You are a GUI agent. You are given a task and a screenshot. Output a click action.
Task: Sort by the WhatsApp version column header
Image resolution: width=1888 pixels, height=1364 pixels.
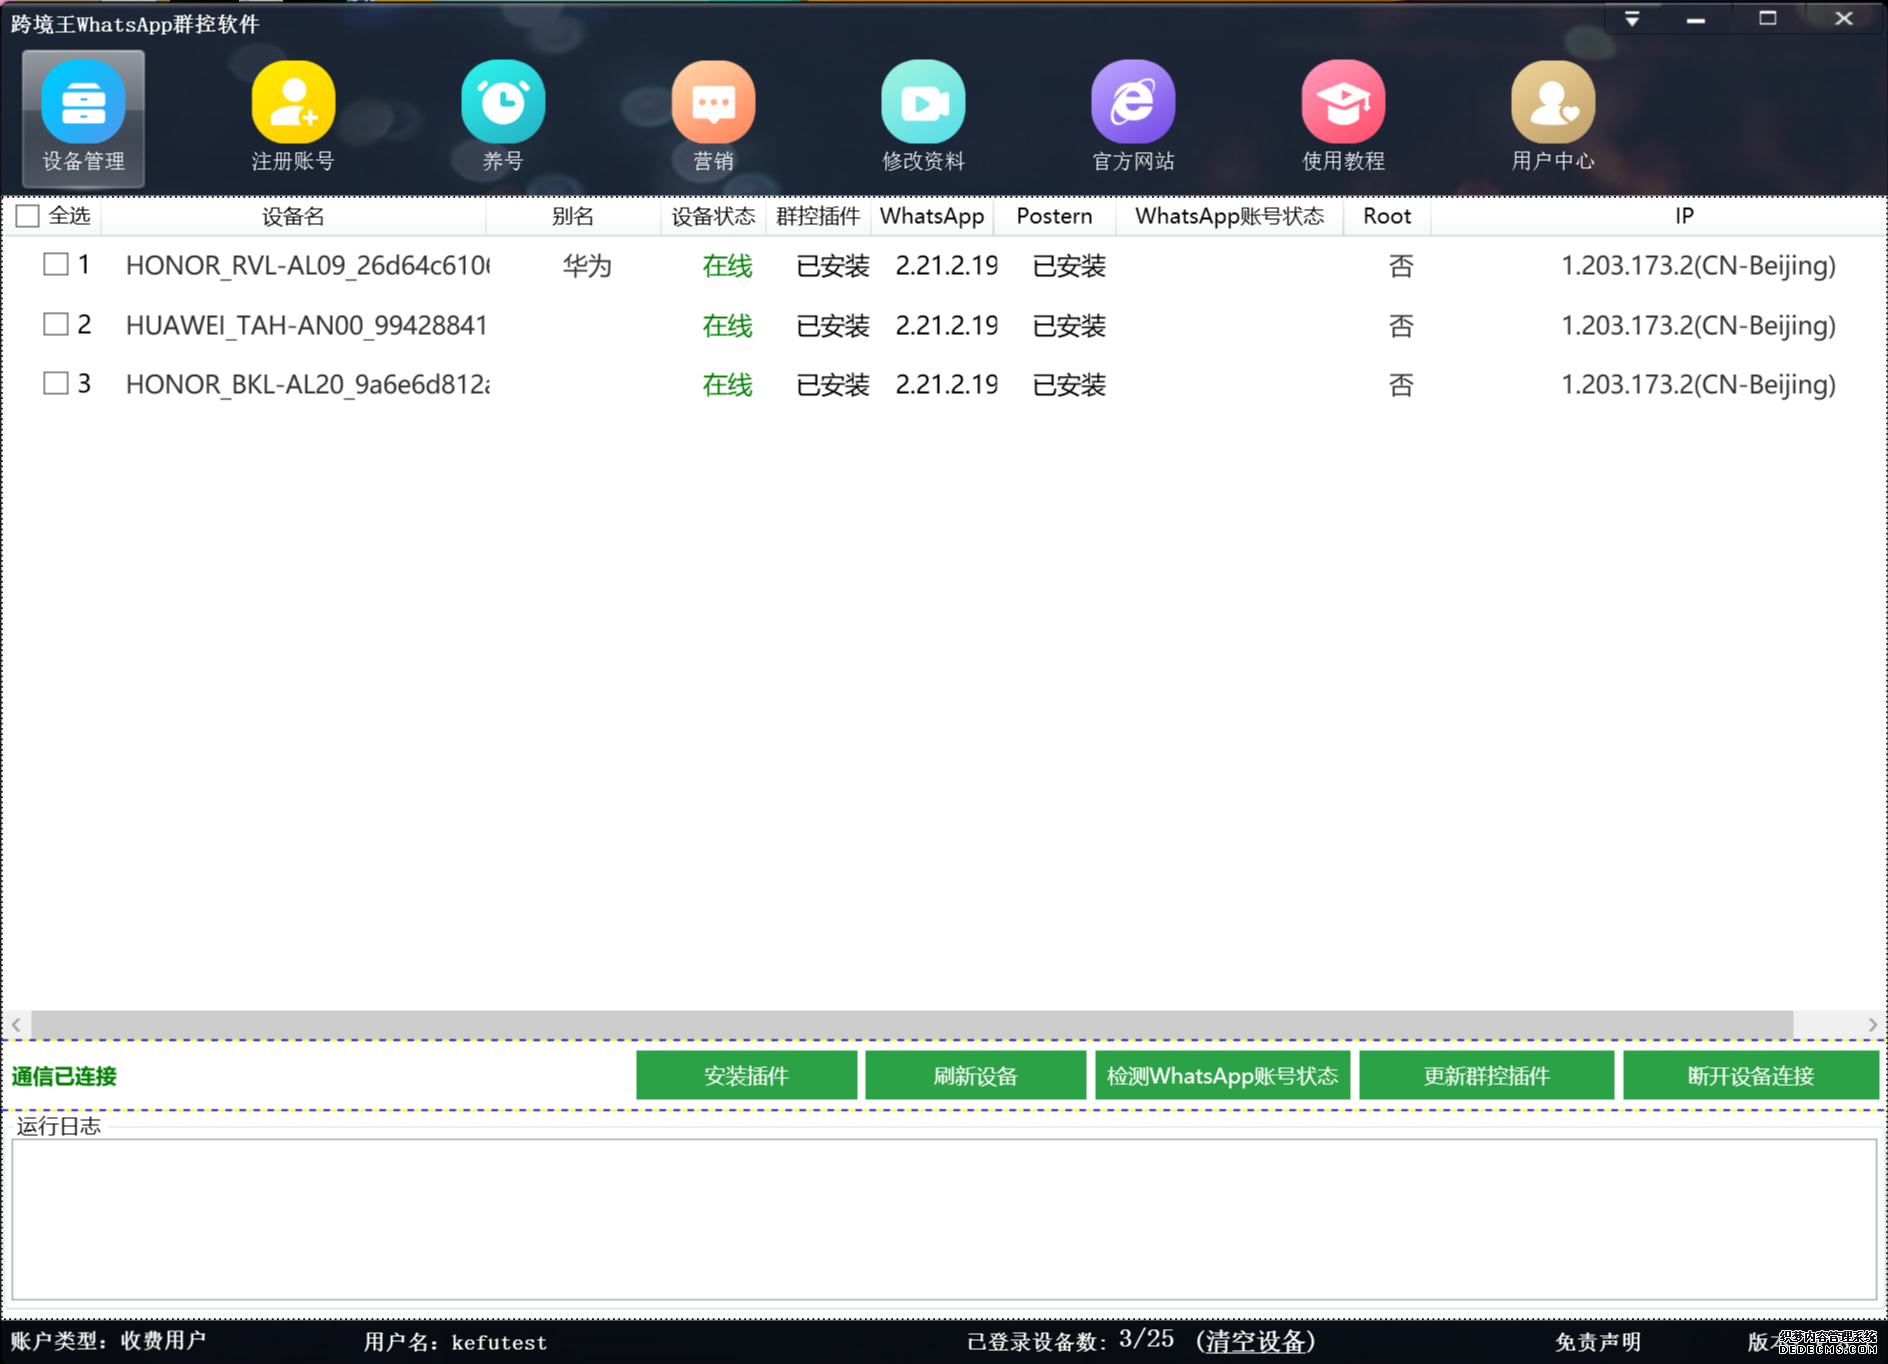point(932,216)
